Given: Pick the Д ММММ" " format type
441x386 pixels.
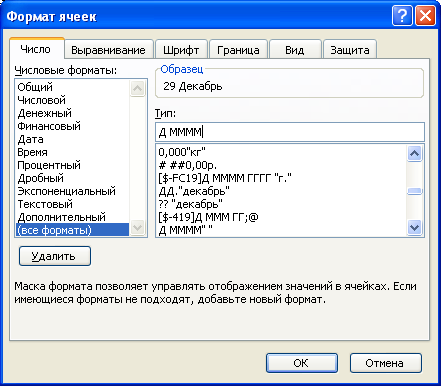Looking at the screenshot, I should (x=281, y=230).
